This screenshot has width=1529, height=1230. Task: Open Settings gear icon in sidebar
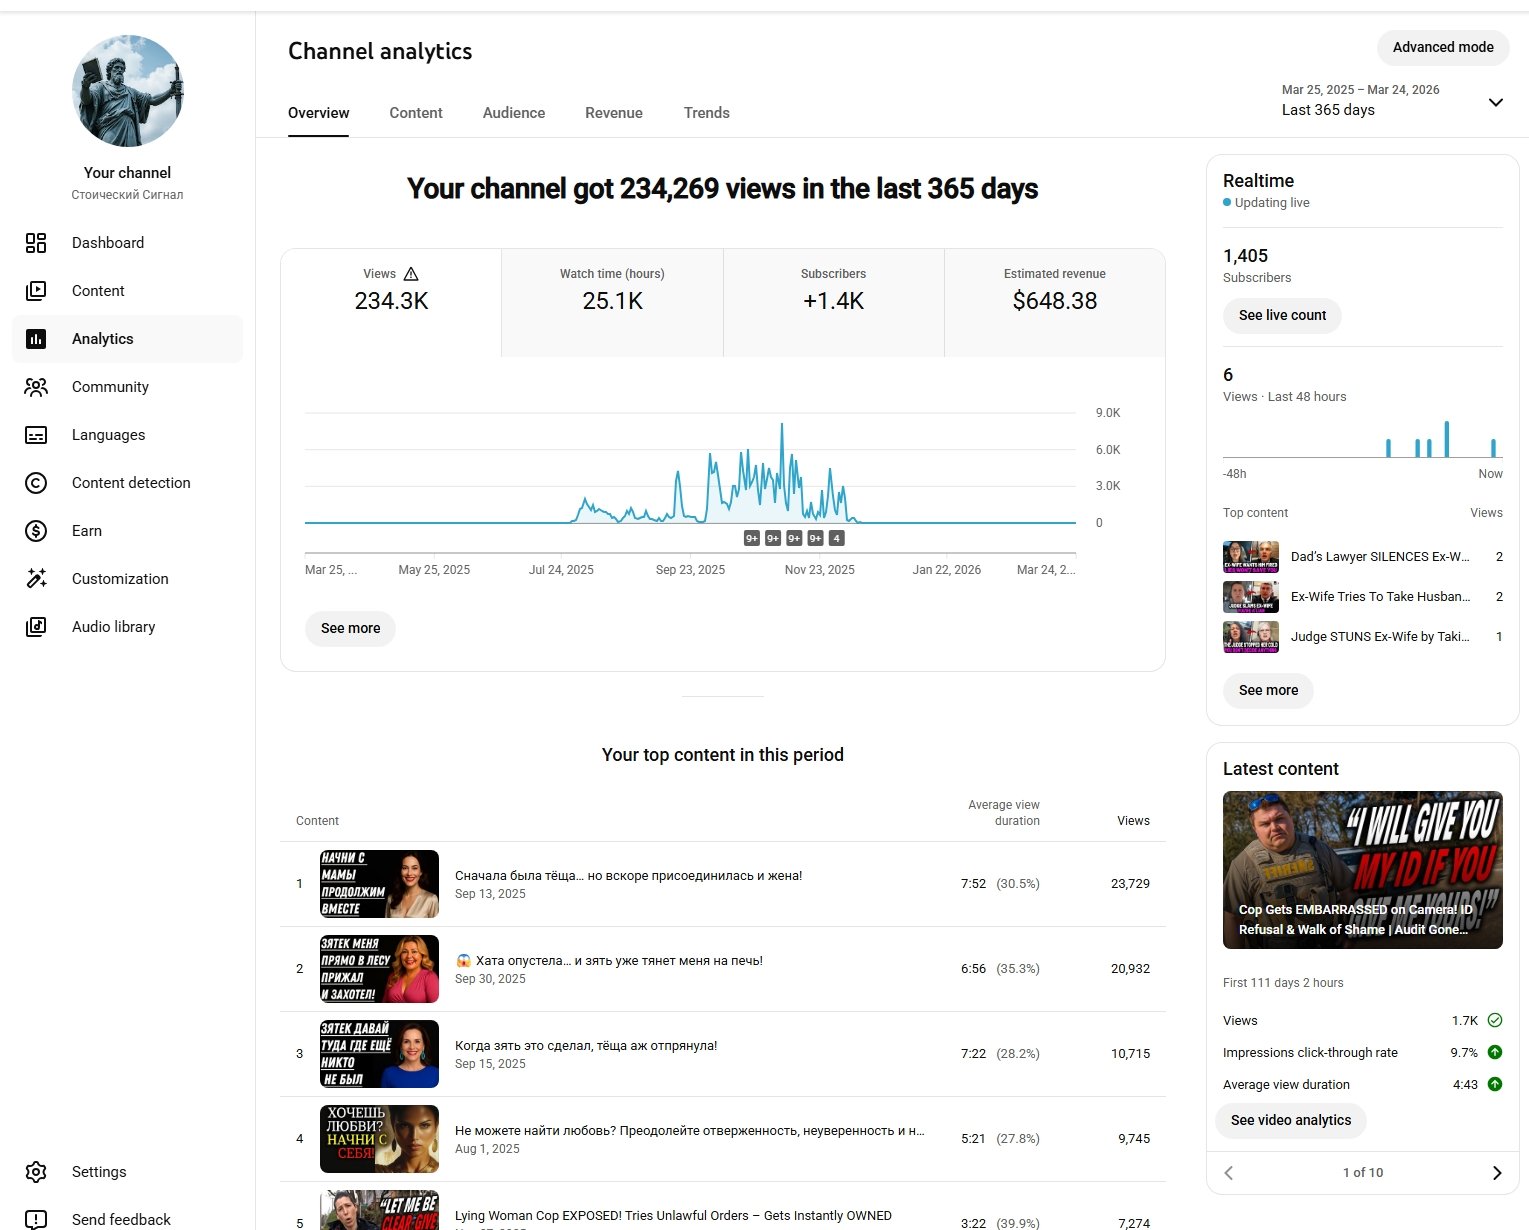[x=36, y=1172]
